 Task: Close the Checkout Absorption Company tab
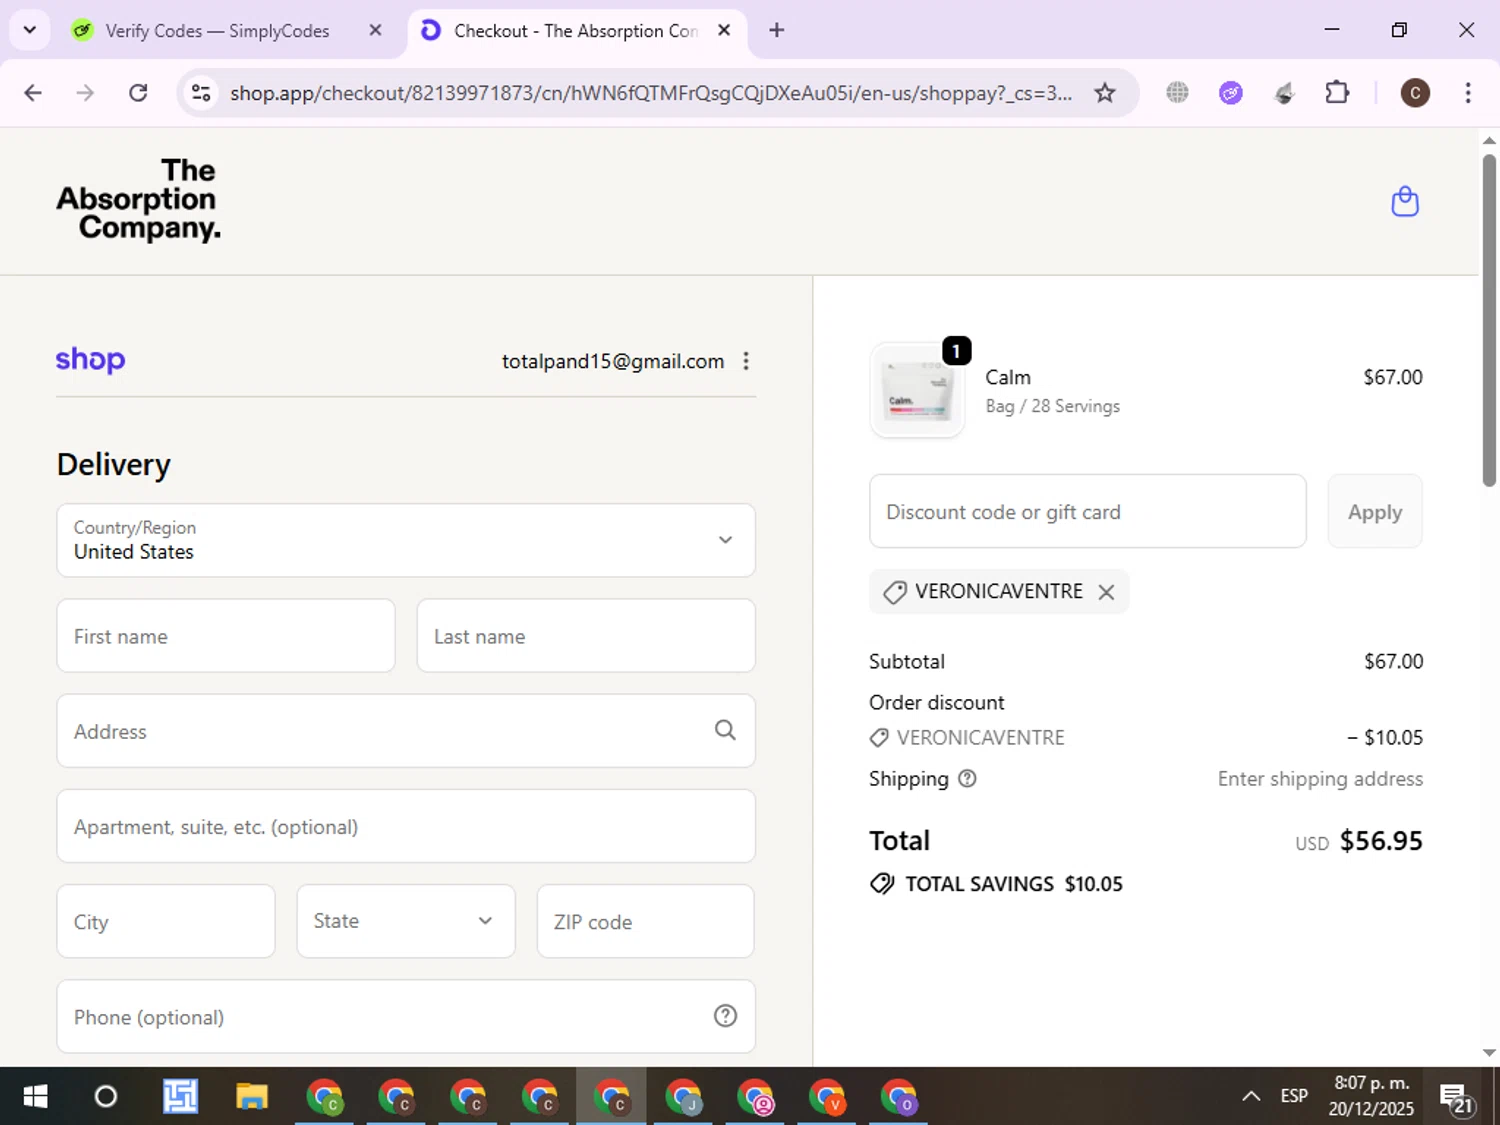pyautogui.click(x=724, y=30)
